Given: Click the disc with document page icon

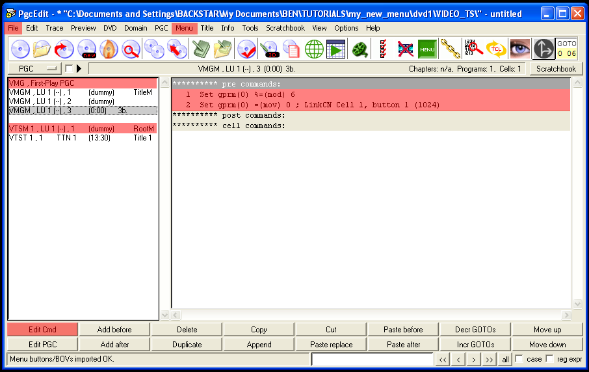Looking at the screenshot, I should (x=291, y=49).
